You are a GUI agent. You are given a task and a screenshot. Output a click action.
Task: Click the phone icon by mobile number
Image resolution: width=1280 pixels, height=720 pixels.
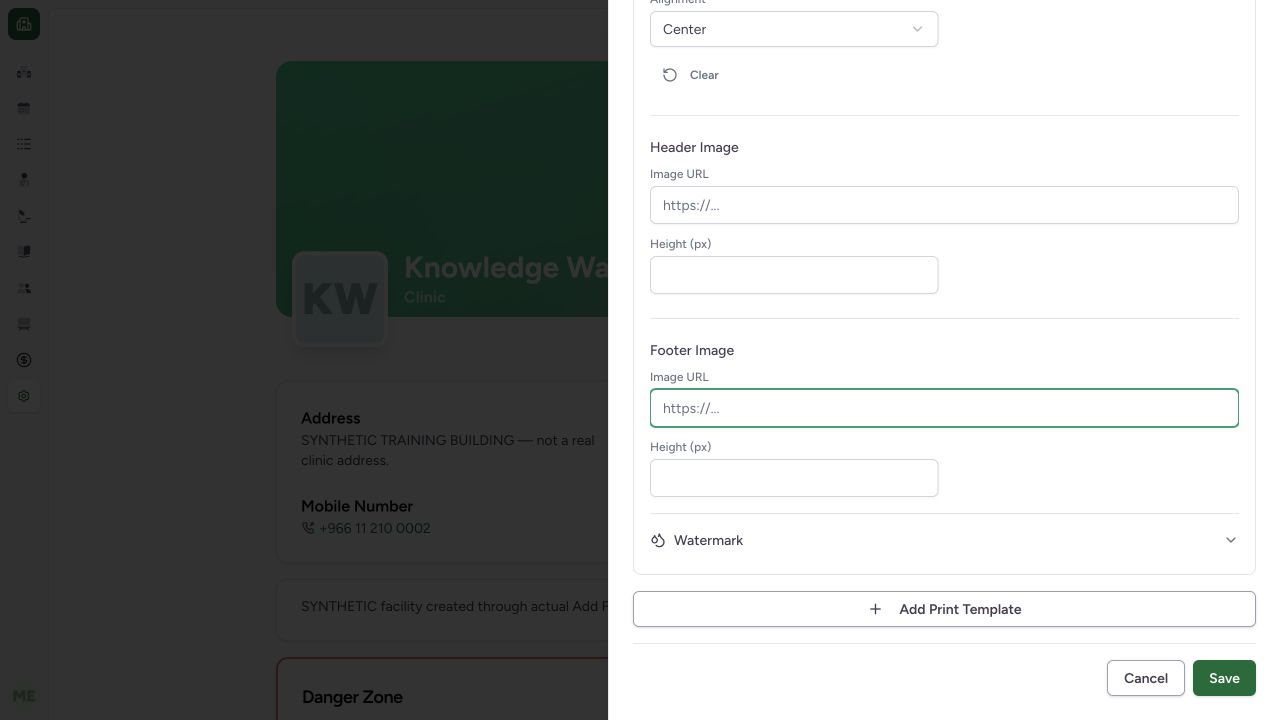point(308,528)
